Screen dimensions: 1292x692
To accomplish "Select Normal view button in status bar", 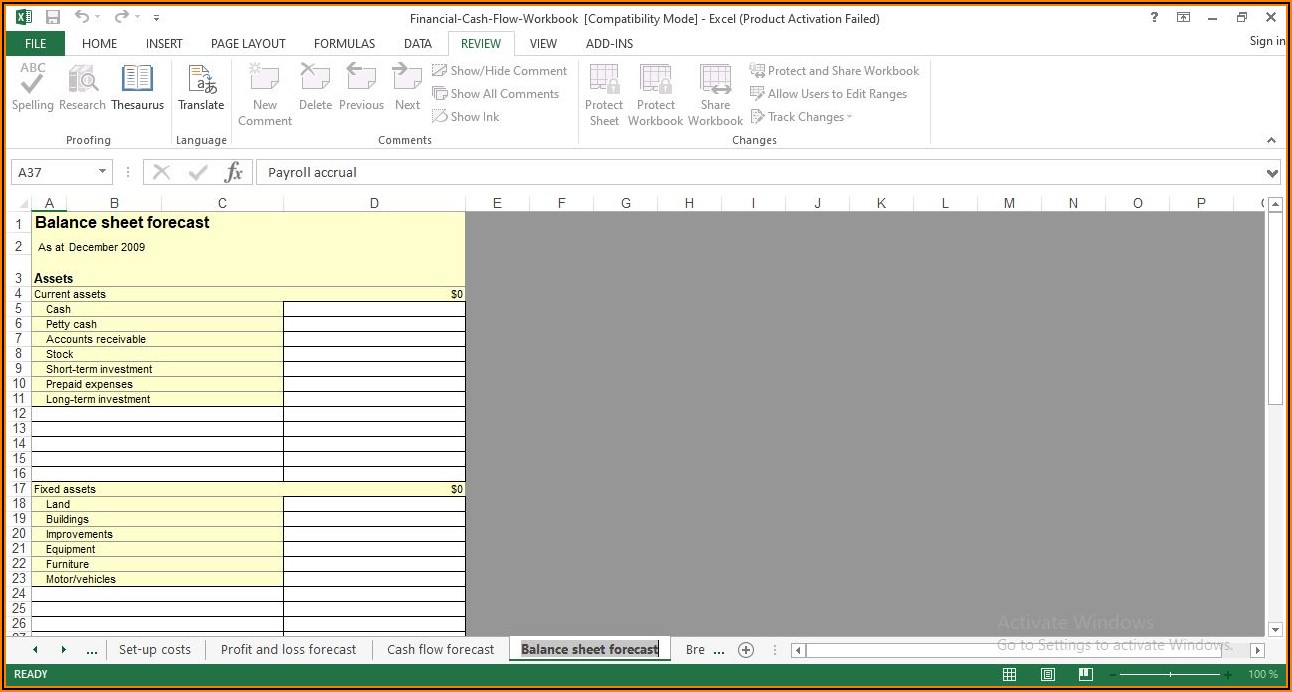I will (1010, 674).
